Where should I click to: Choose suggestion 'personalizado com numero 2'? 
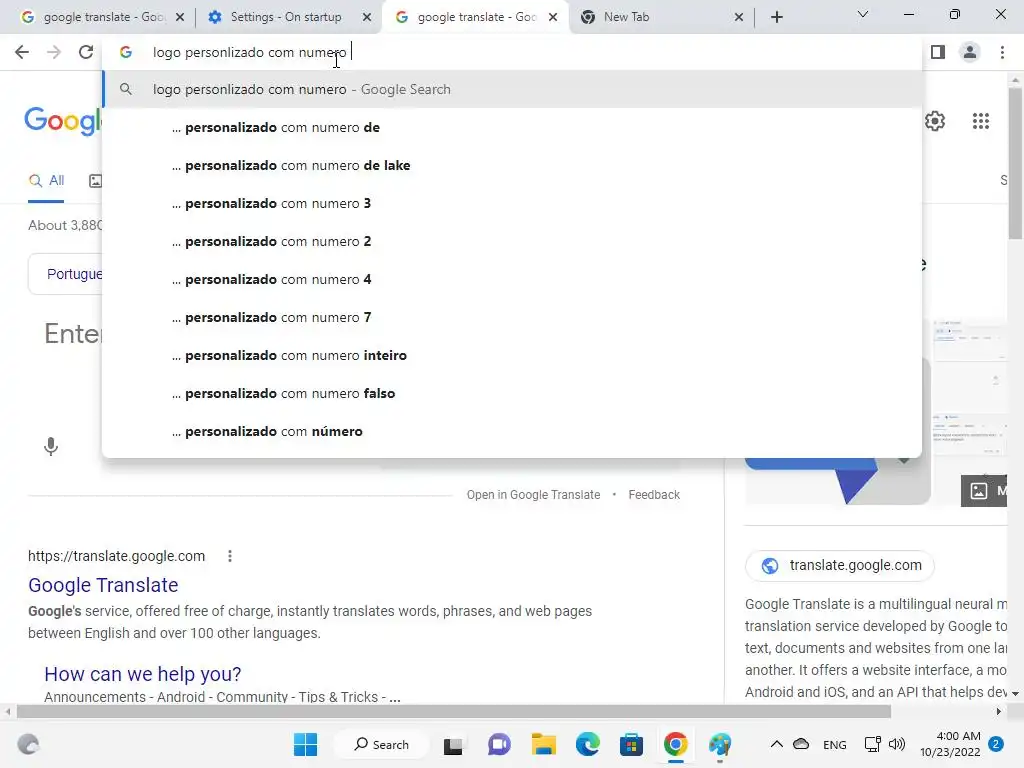coord(512,241)
